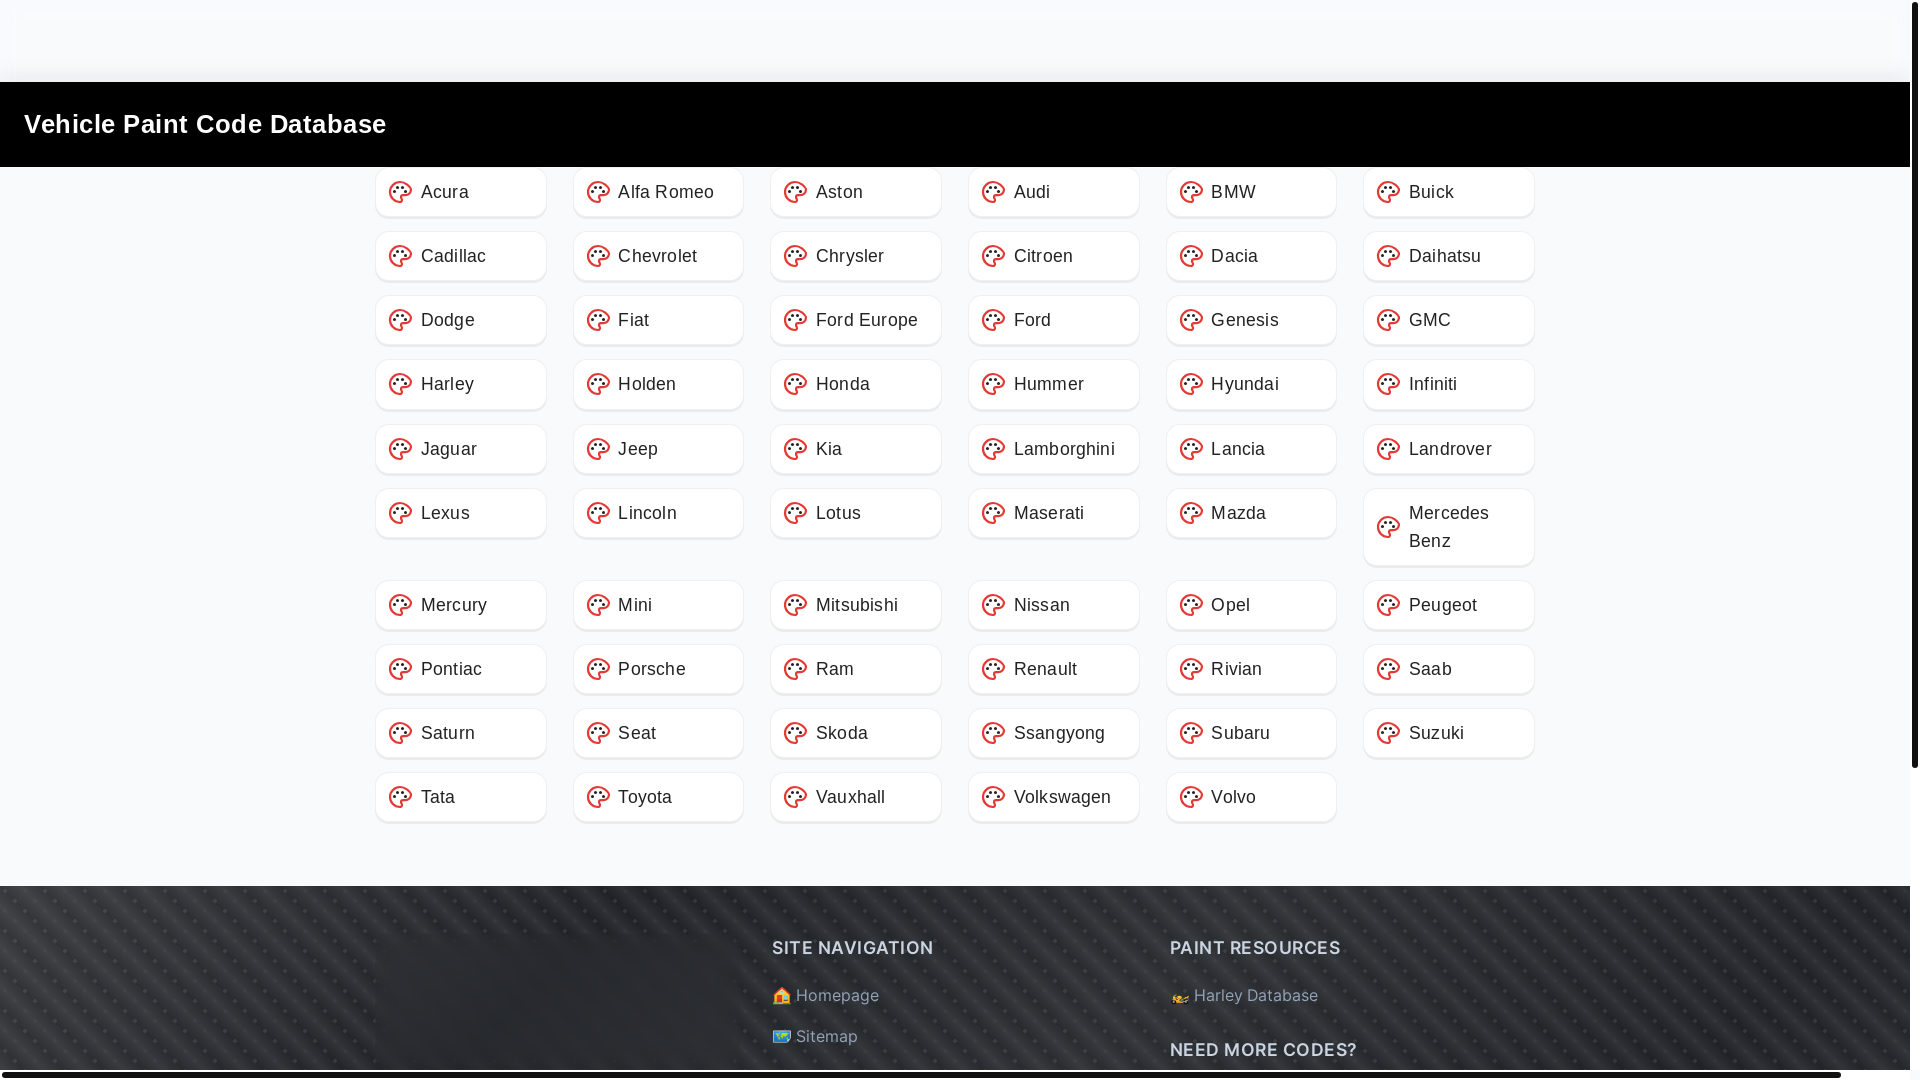Click the palette icon beside Infiniti
The height and width of the screenshot is (1080, 1920).
click(x=1388, y=384)
